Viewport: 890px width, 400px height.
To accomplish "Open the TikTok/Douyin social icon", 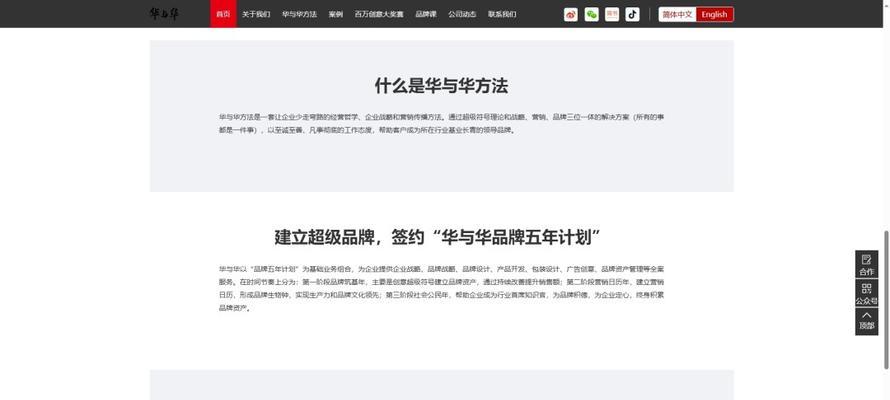I will (x=632, y=14).
